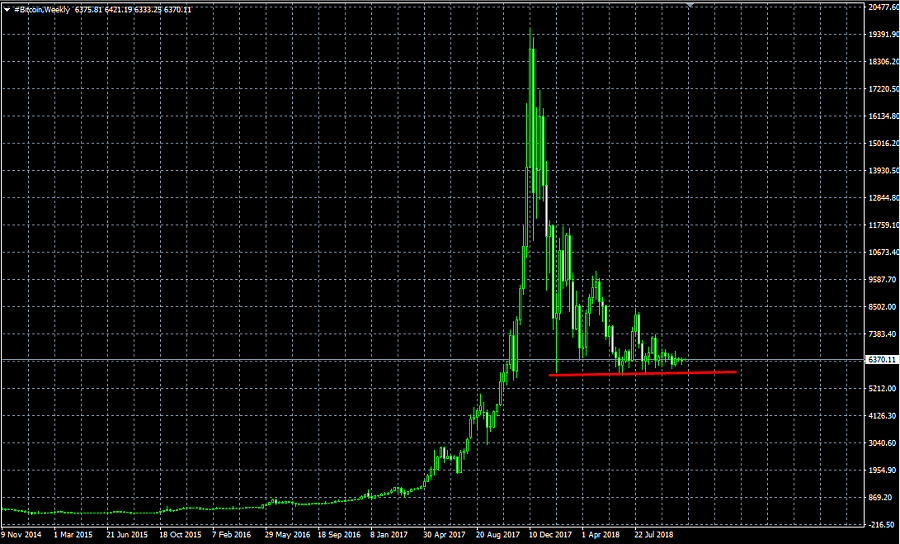Click the 1954.90 price axis label

point(880,470)
